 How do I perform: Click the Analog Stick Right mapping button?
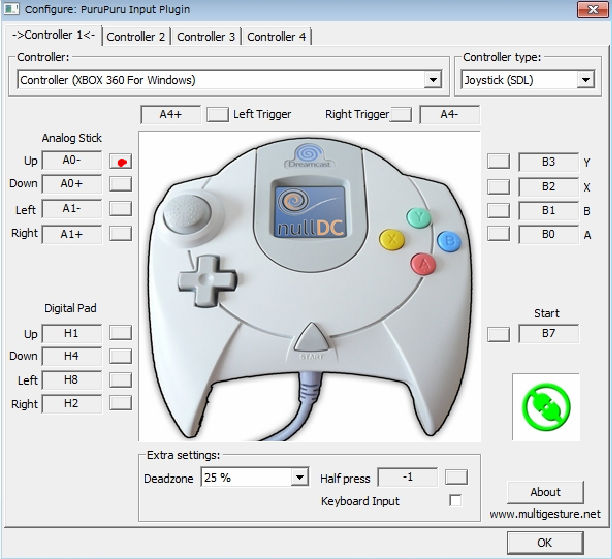[120, 234]
